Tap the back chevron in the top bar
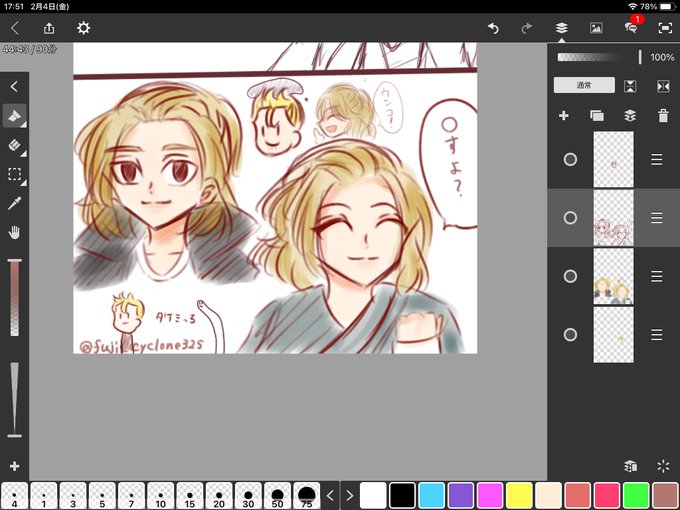The width and height of the screenshot is (680, 510). click(x=14, y=28)
